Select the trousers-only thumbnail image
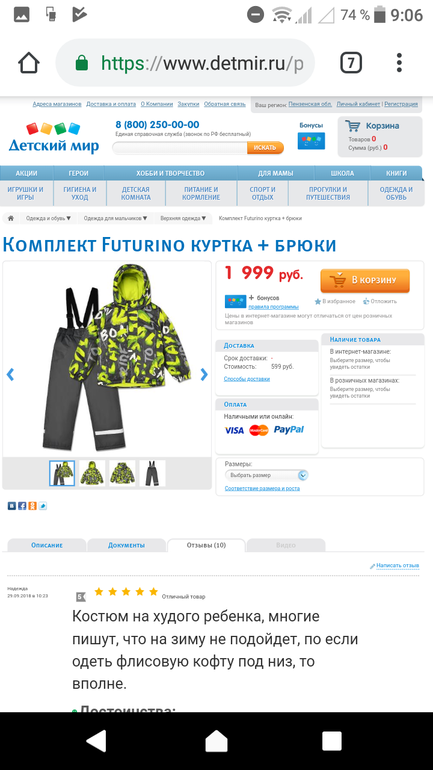The image size is (433, 770). pos(152,473)
